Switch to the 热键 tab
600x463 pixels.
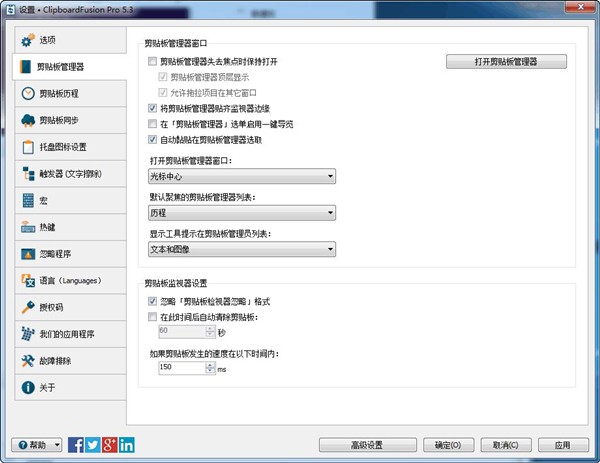pos(70,227)
